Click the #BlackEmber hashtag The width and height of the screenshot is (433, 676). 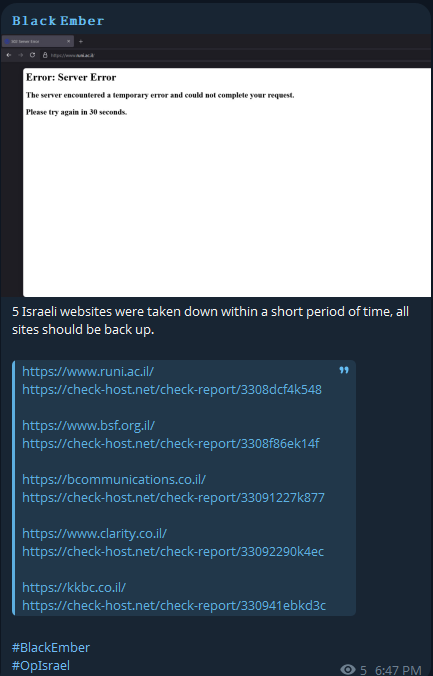[x=51, y=647]
